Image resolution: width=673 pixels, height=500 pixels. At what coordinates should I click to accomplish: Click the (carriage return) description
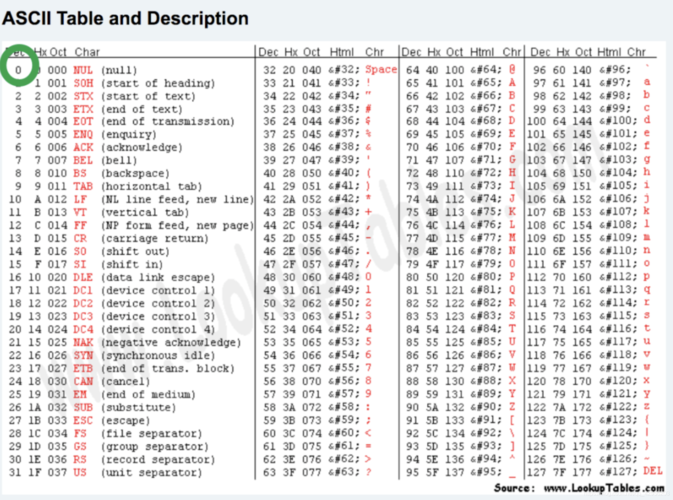click(x=155, y=238)
